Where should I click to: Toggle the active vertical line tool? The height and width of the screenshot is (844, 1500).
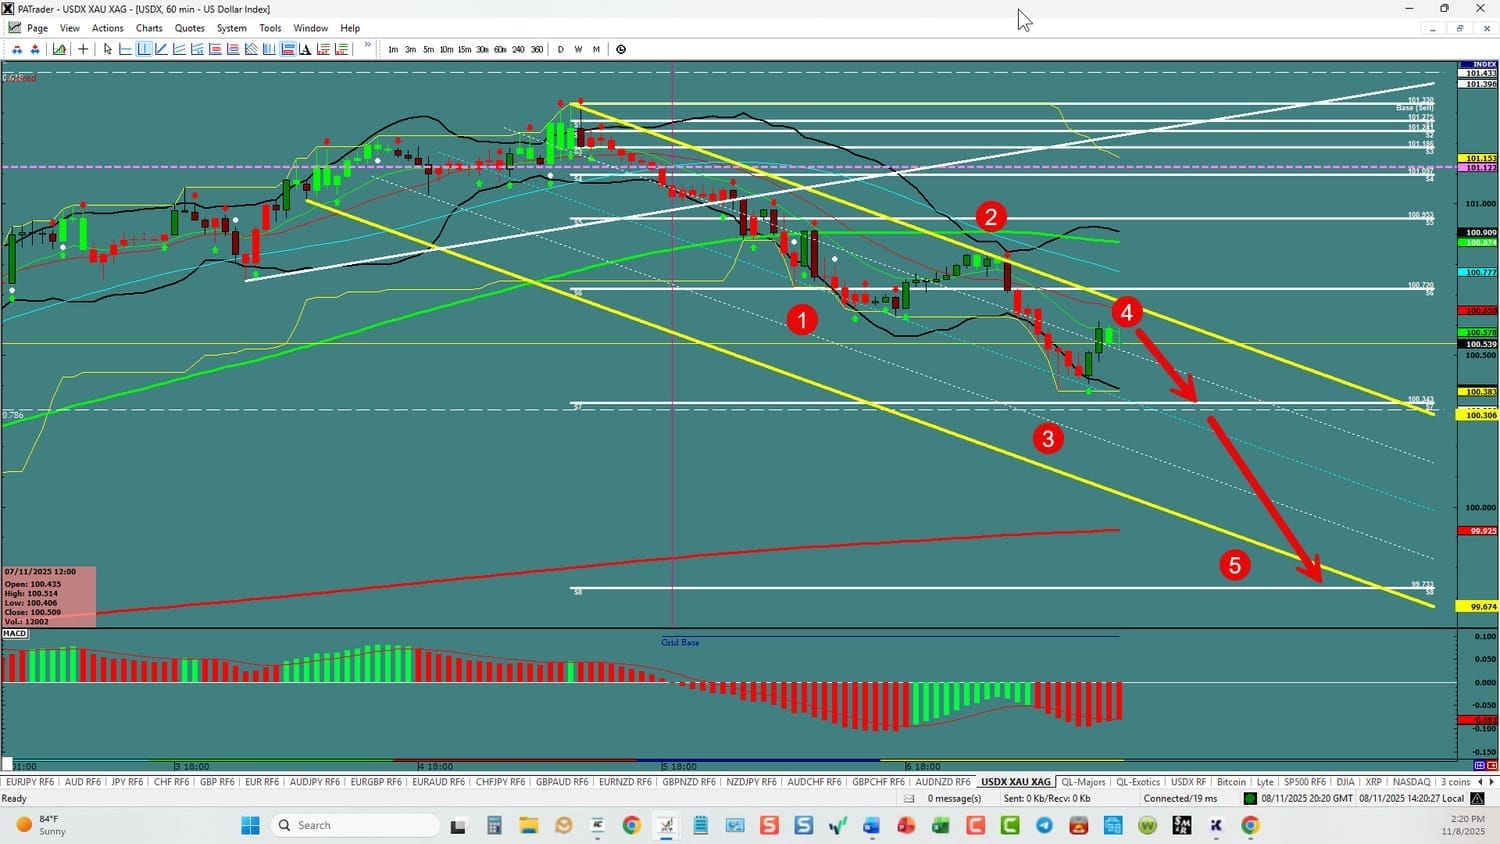[144, 49]
